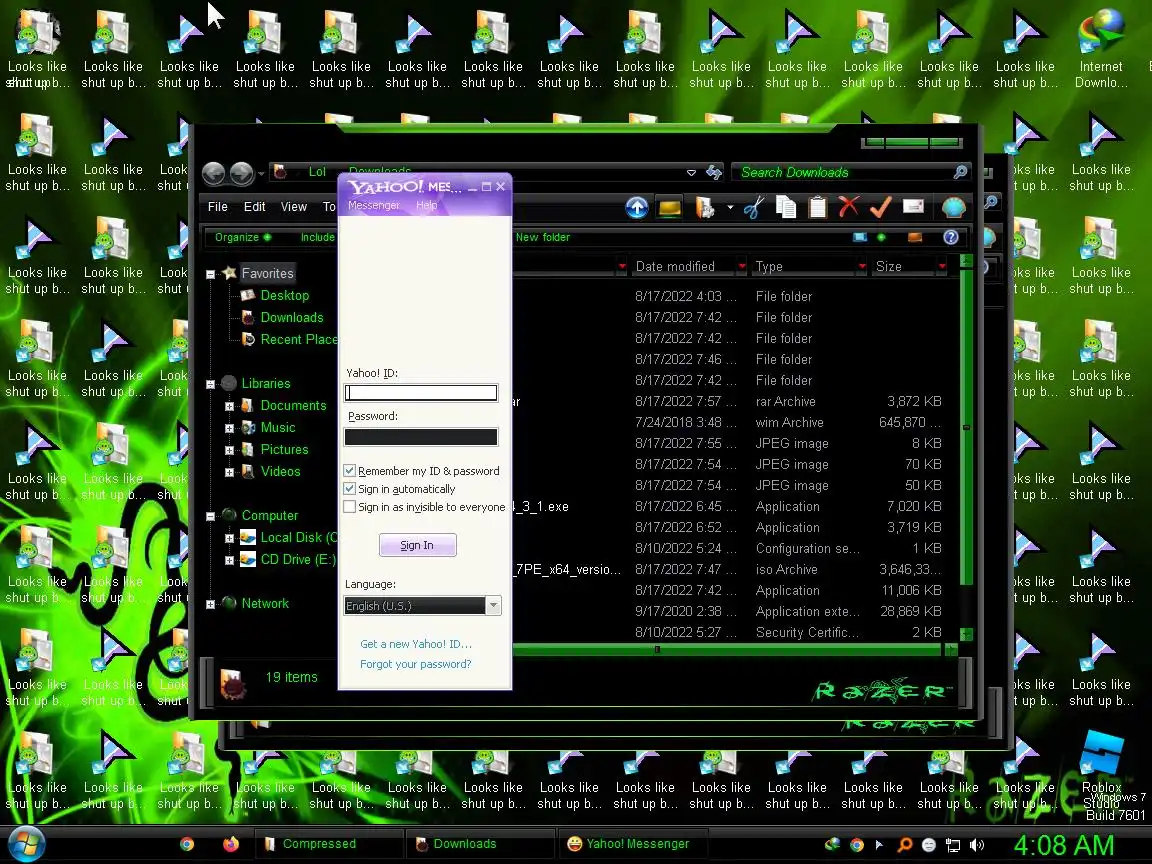Launch Firefox from the taskbar quick launch
Image resolution: width=1152 pixels, height=864 pixels.
[231, 844]
